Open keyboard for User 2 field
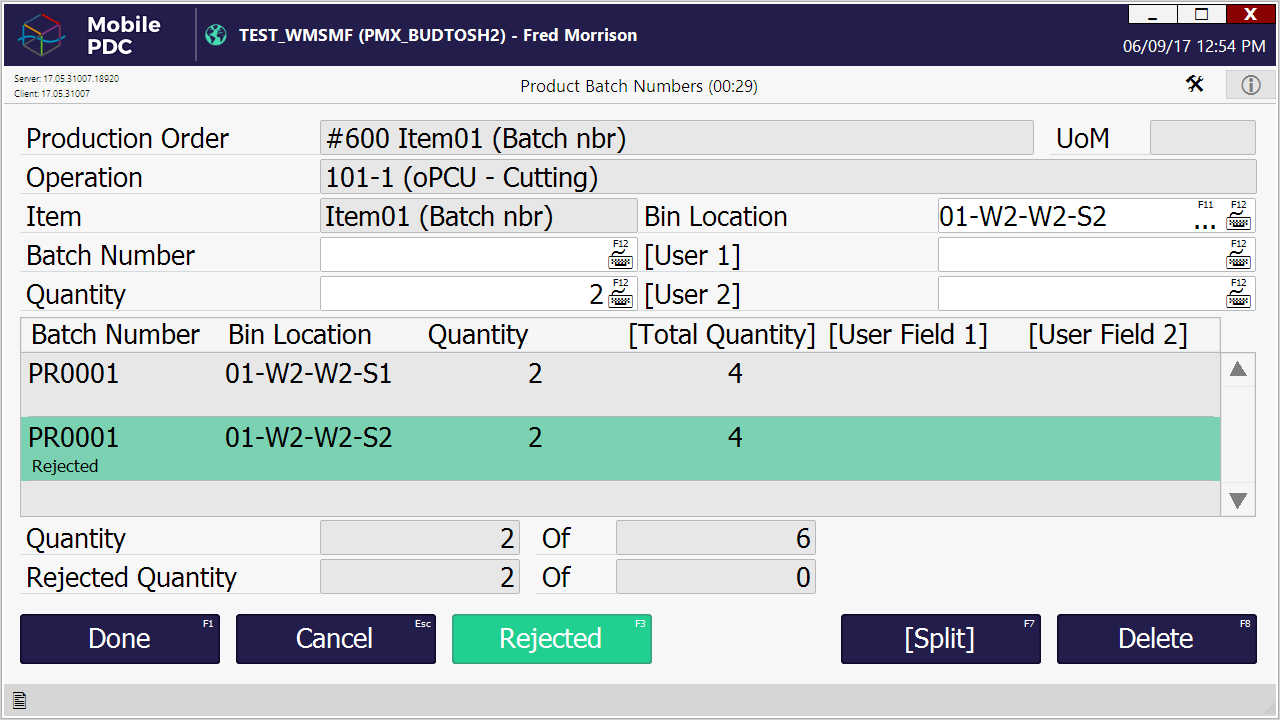Image resolution: width=1280 pixels, height=720 pixels. (x=1238, y=295)
